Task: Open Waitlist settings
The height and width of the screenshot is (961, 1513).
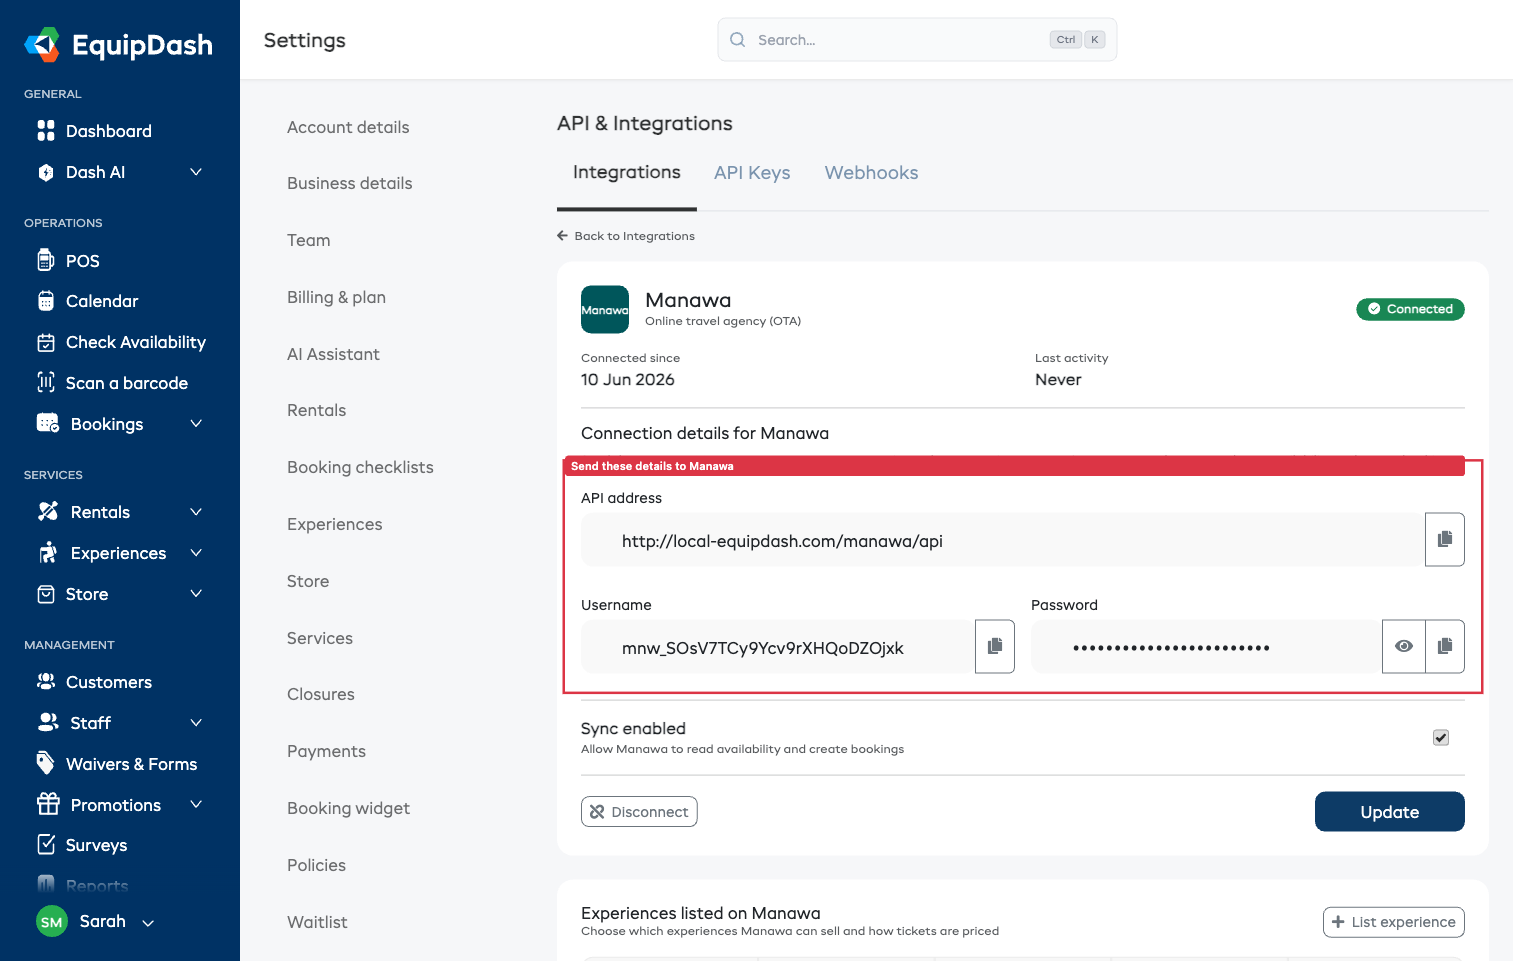Action: (317, 922)
